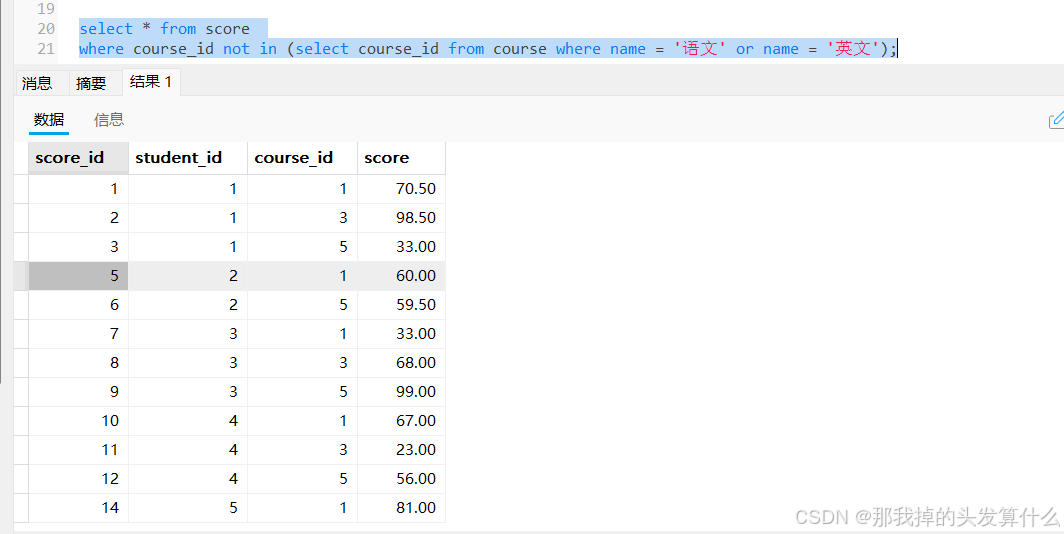Screen dimensions: 1064x534
Task: Click score_id cell 10
Action: pyautogui.click(x=78, y=421)
